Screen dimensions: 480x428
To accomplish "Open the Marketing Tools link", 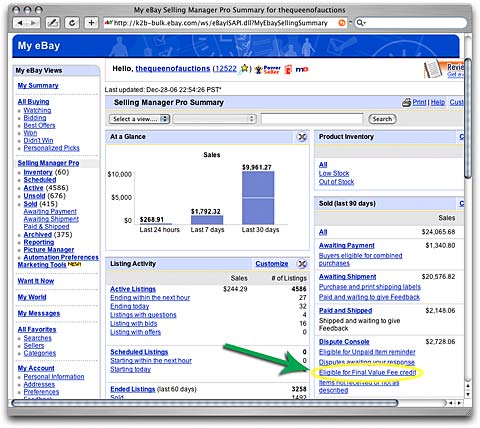I will (x=42, y=265).
